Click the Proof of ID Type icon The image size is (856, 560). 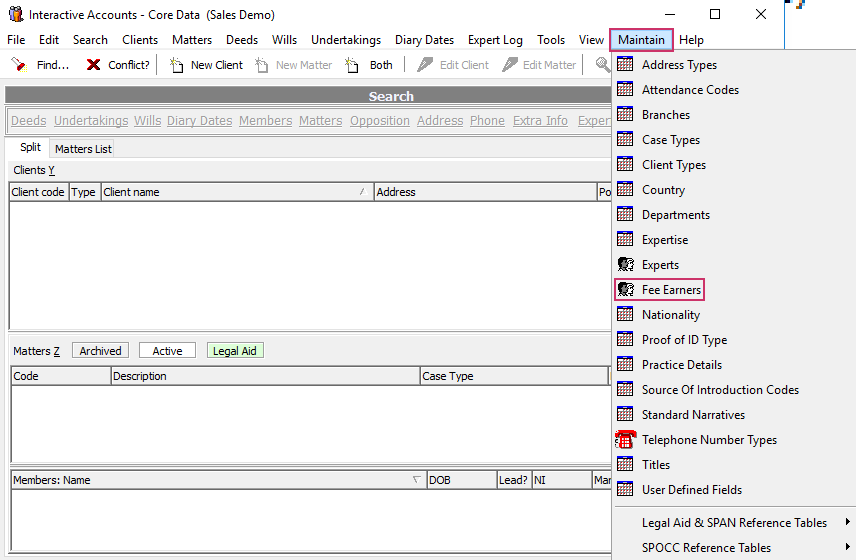(625, 339)
